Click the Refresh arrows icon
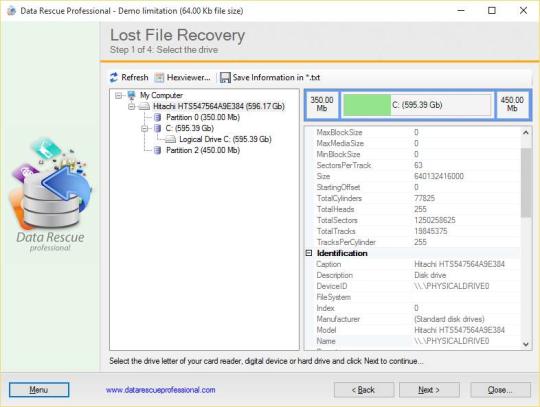 click(x=114, y=77)
